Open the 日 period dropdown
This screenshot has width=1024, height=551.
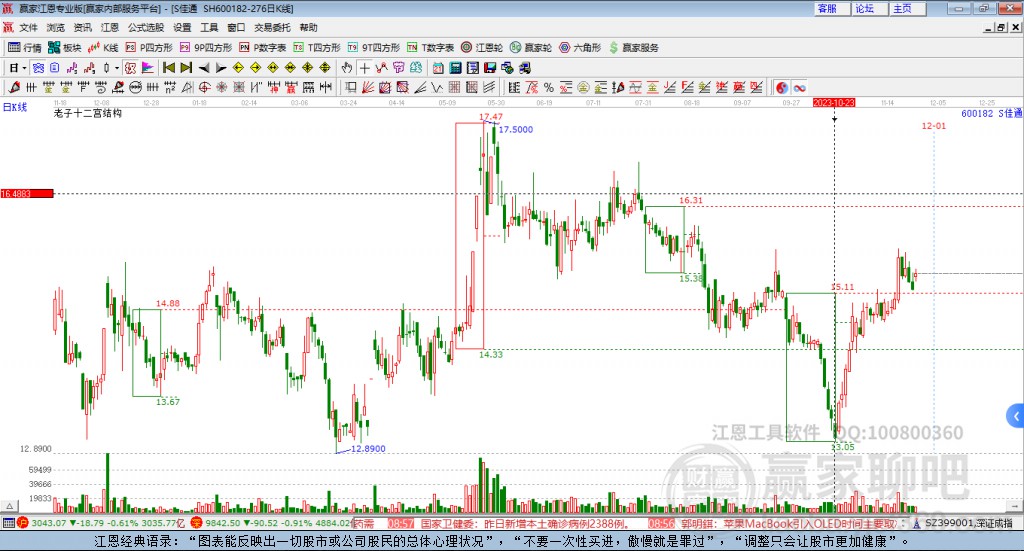point(18,68)
